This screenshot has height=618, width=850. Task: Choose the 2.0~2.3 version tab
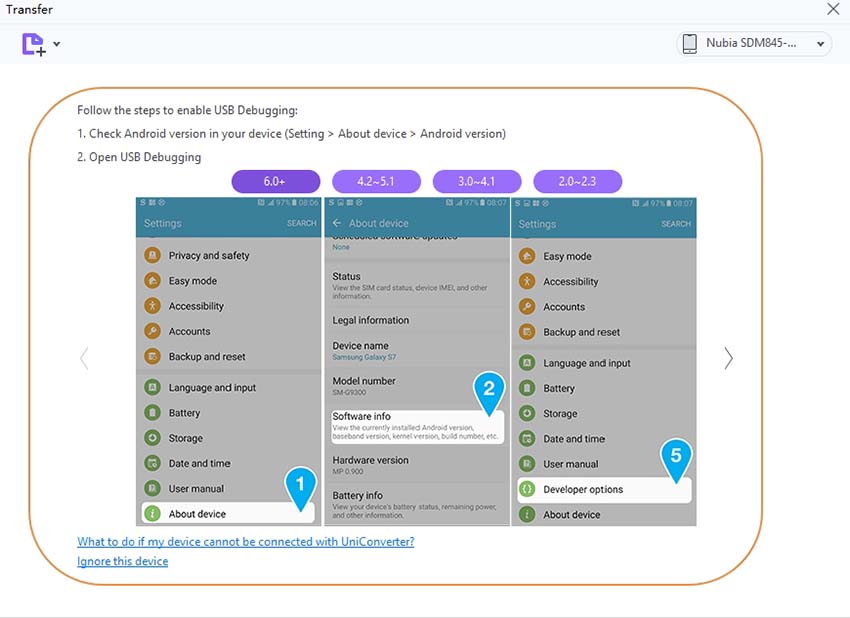pos(577,182)
